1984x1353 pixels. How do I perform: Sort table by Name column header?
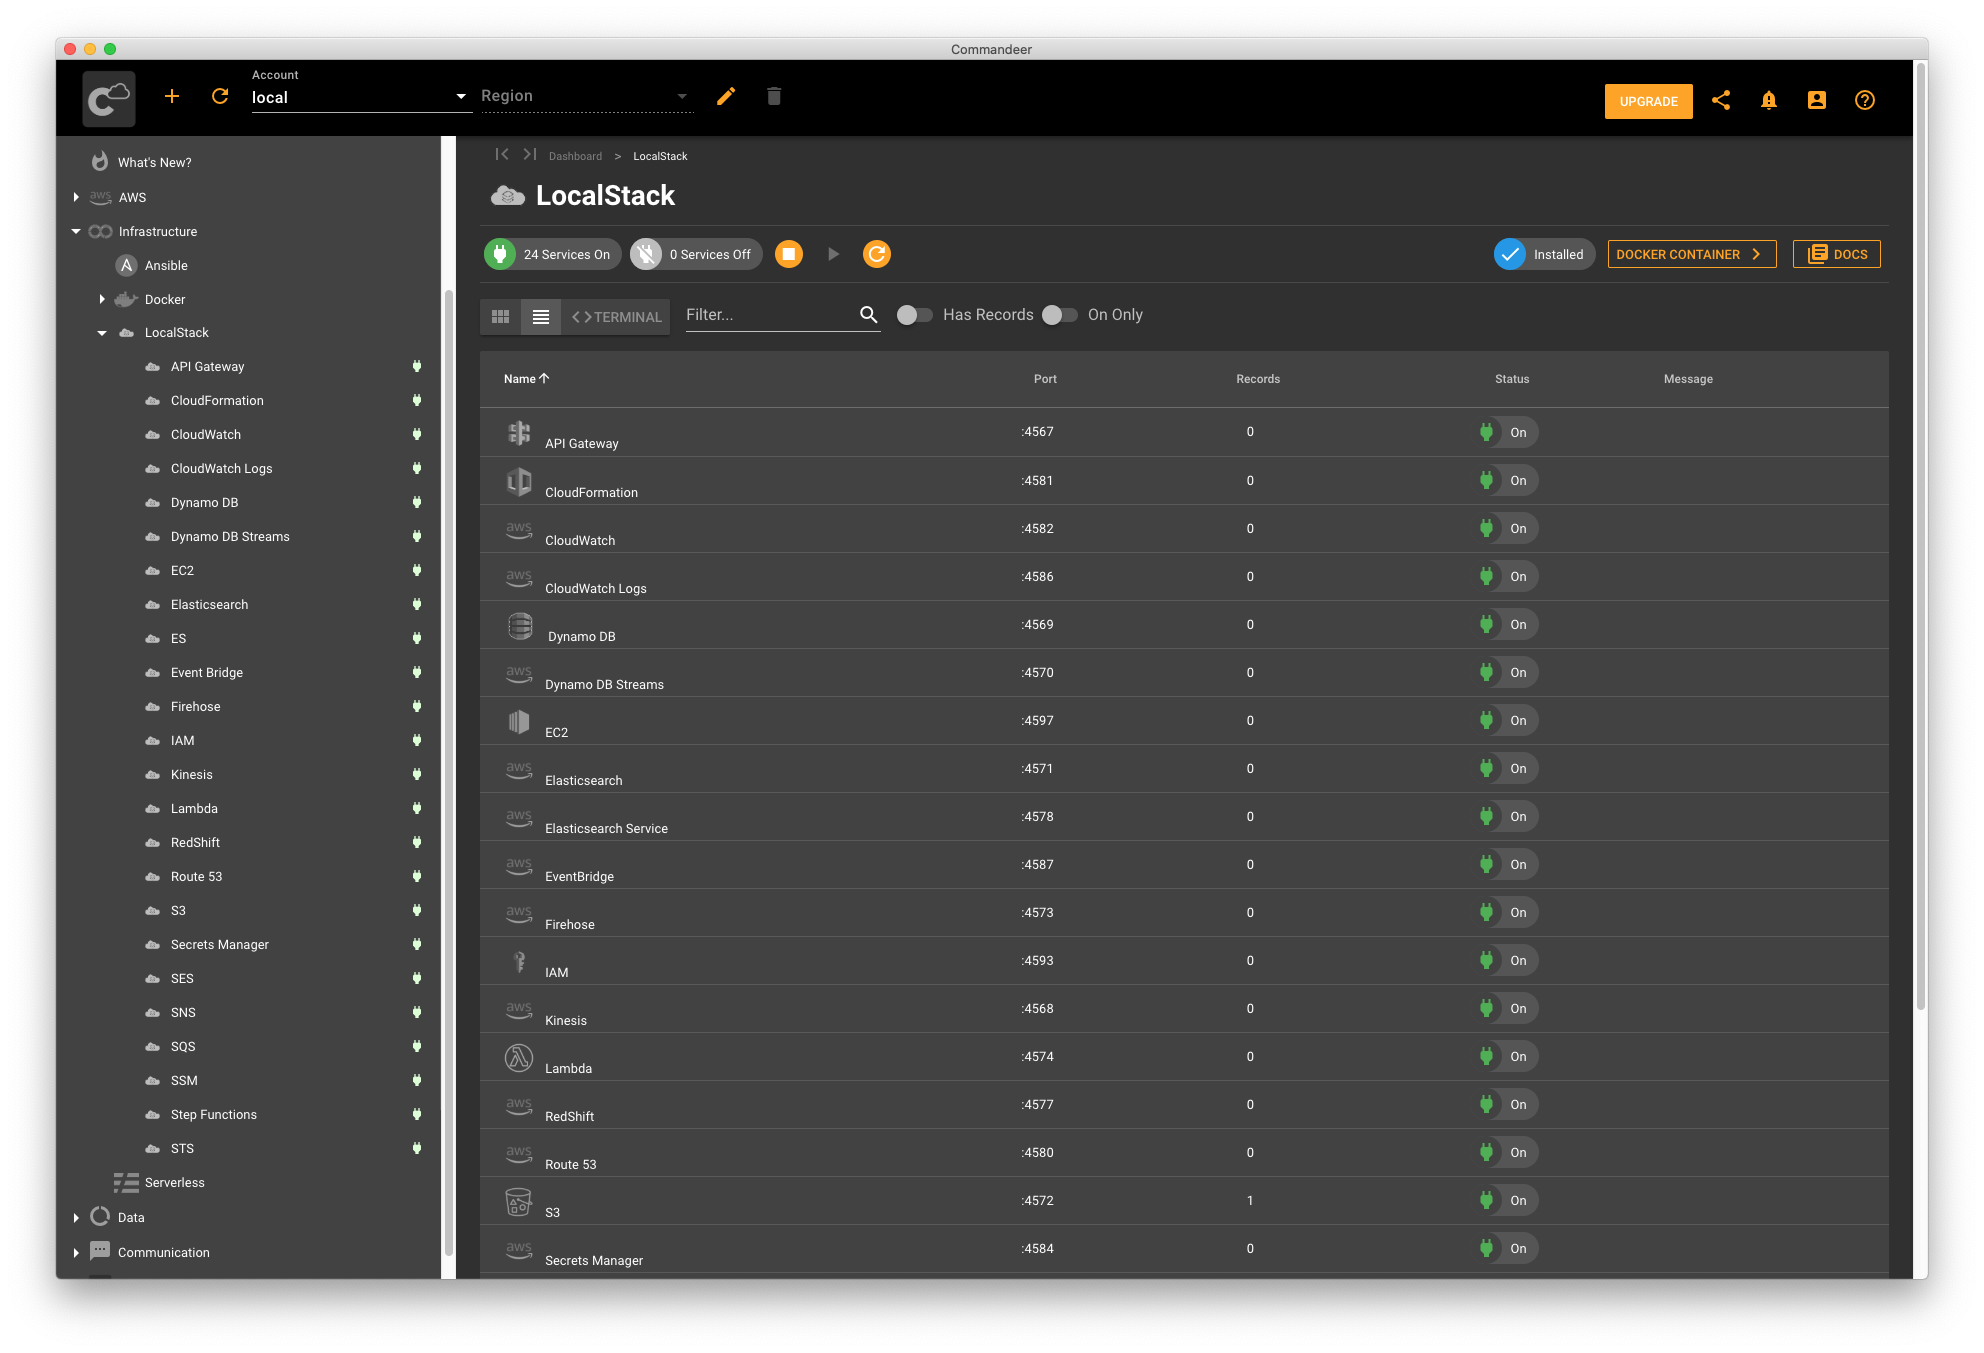[526, 379]
